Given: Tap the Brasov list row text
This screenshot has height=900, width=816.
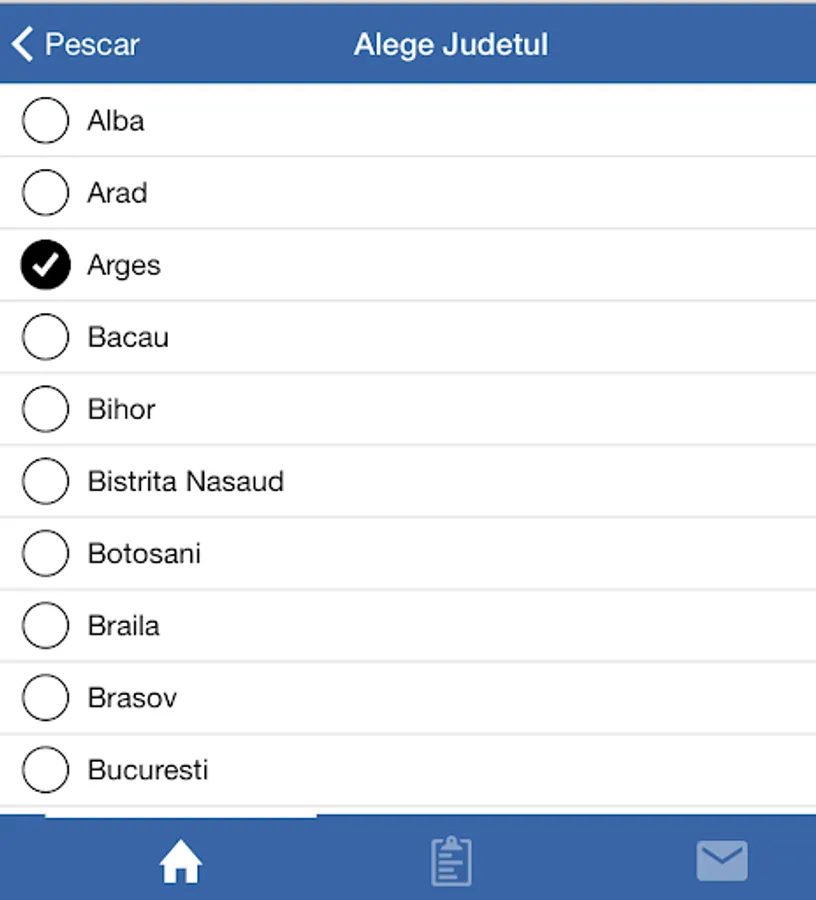Looking at the screenshot, I should click(132, 697).
